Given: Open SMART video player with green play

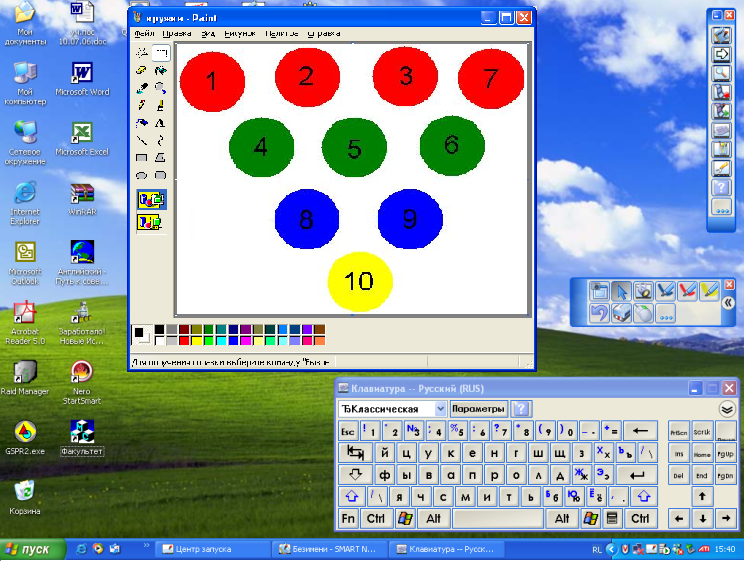Looking at the screenshot, I should (721, 111).
